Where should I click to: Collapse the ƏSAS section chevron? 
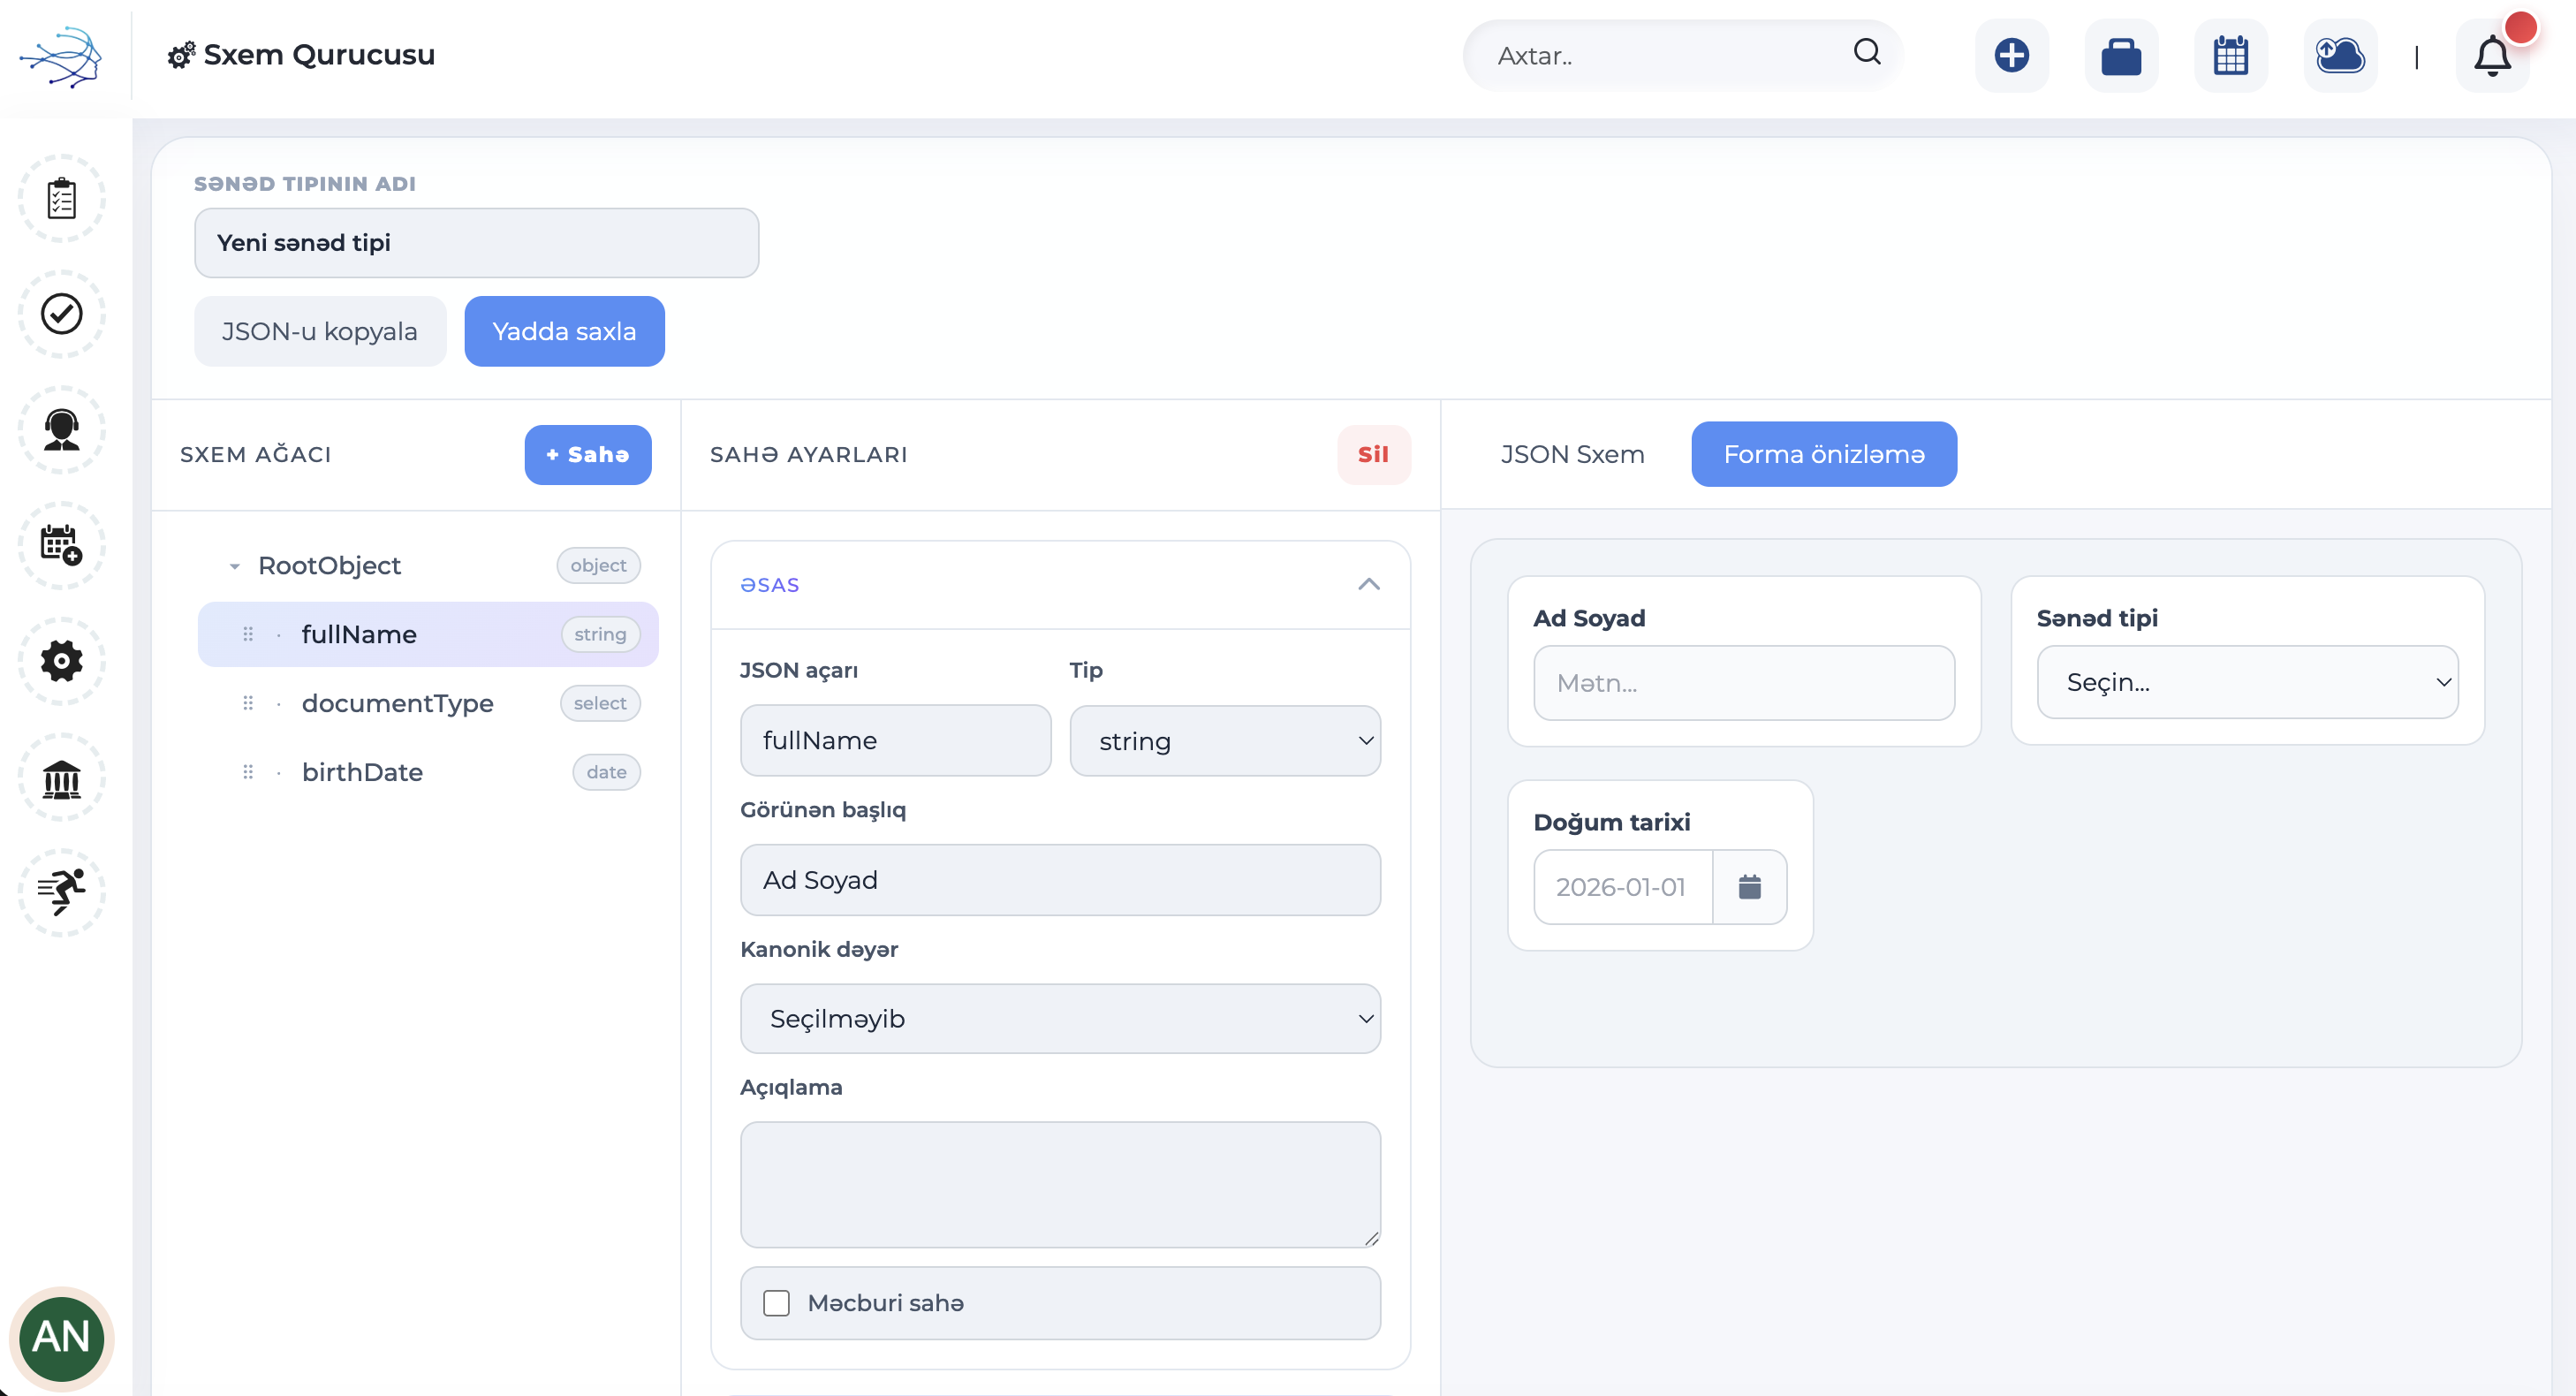coord(1369,584)
